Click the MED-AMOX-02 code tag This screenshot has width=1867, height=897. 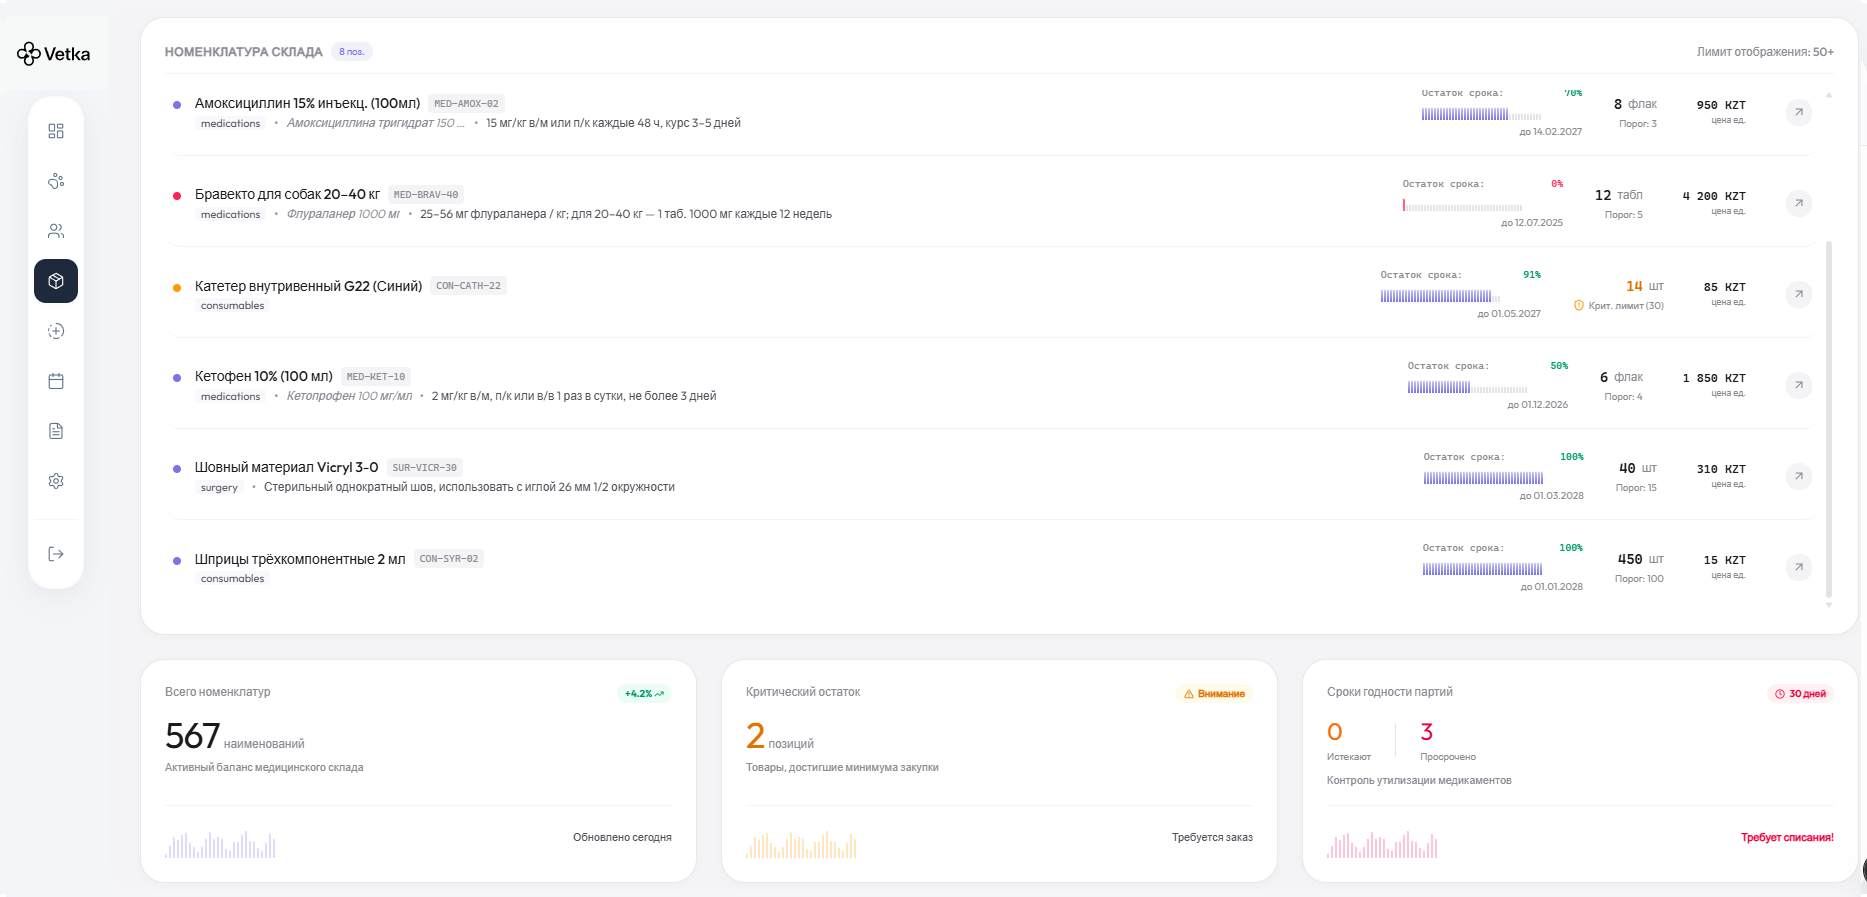point(466,103)
